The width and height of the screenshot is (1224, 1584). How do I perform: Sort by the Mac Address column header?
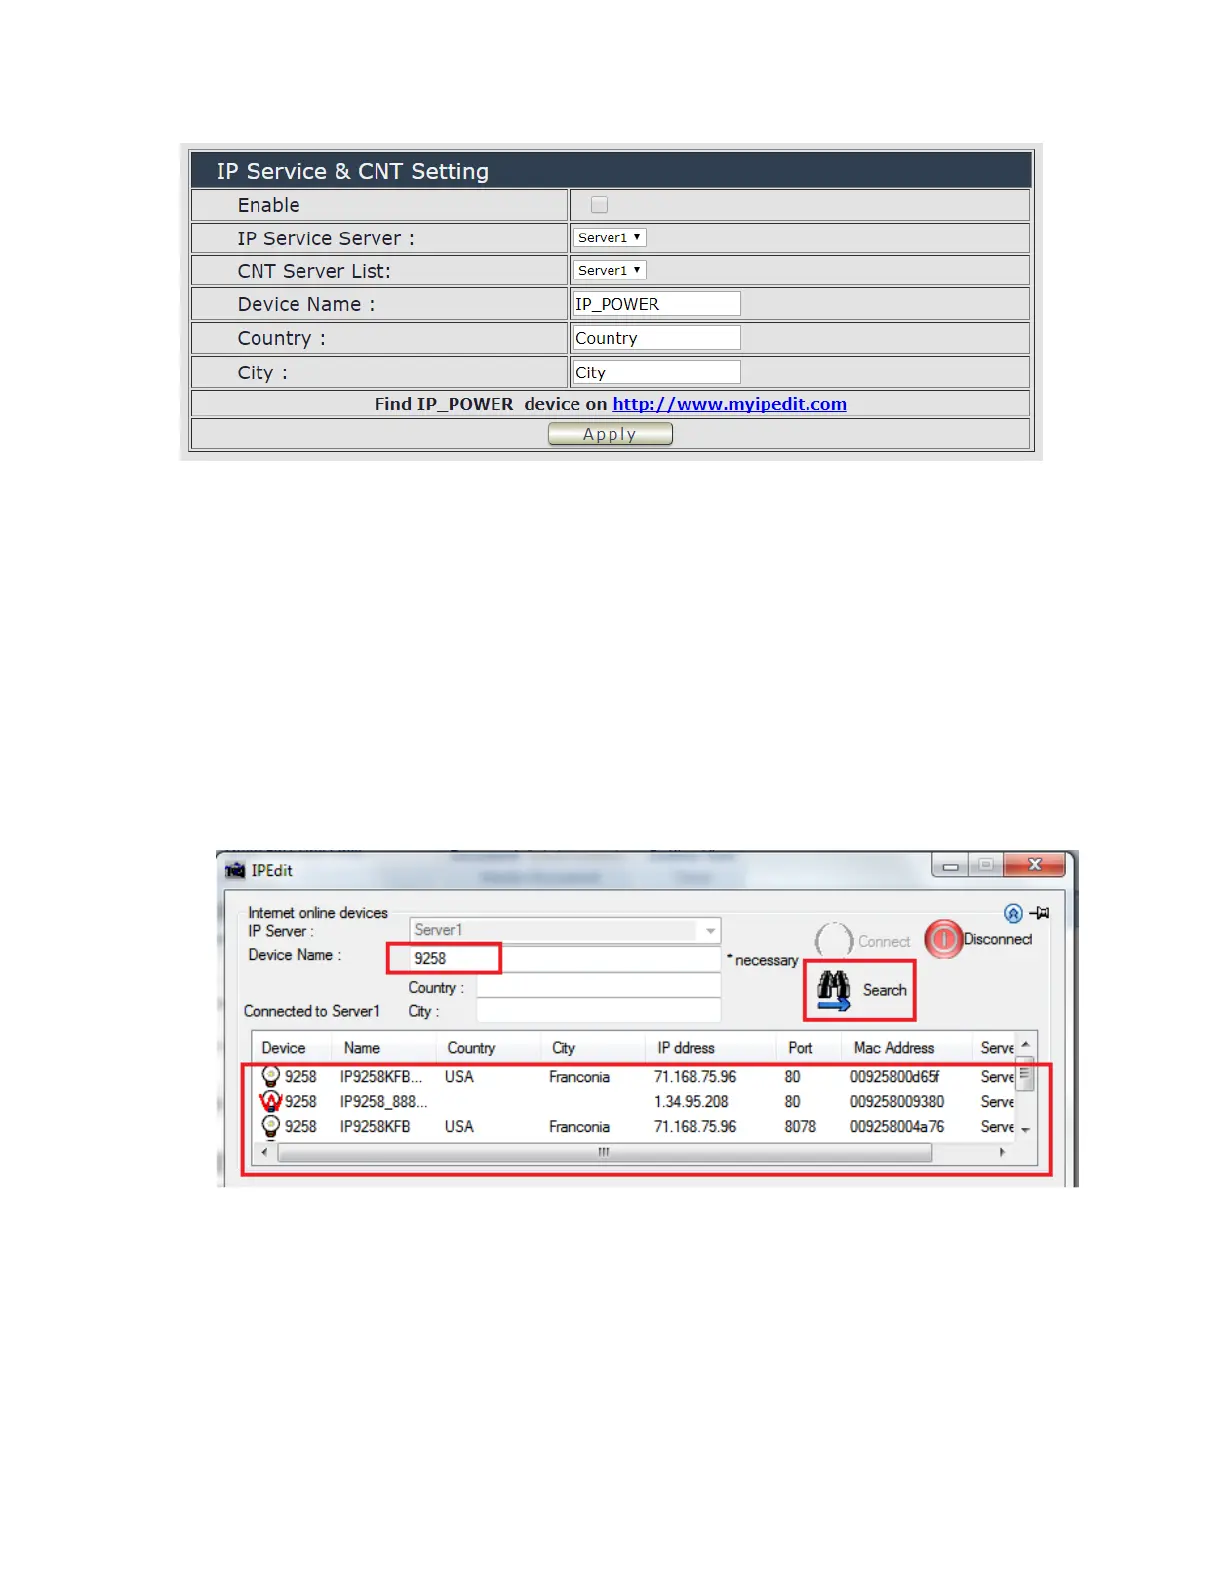point(894,1048)
